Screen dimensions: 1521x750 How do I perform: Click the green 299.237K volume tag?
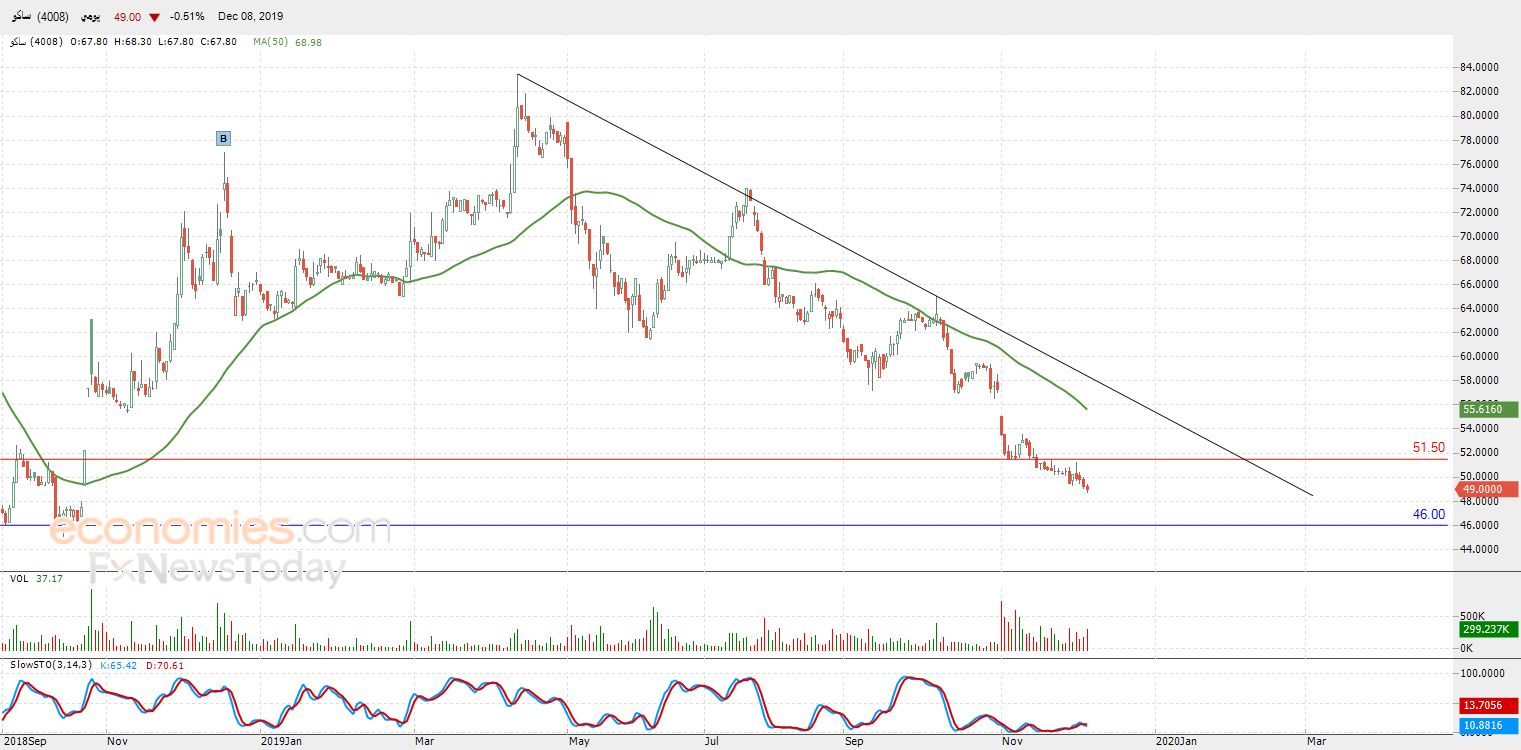click(x=1489, y=629)
